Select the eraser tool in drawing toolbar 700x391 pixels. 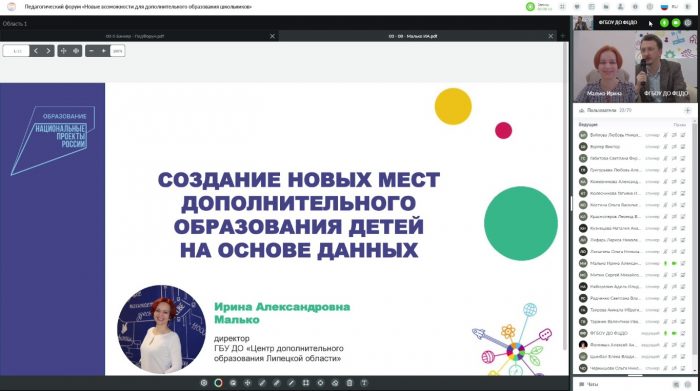pos(335,383)
